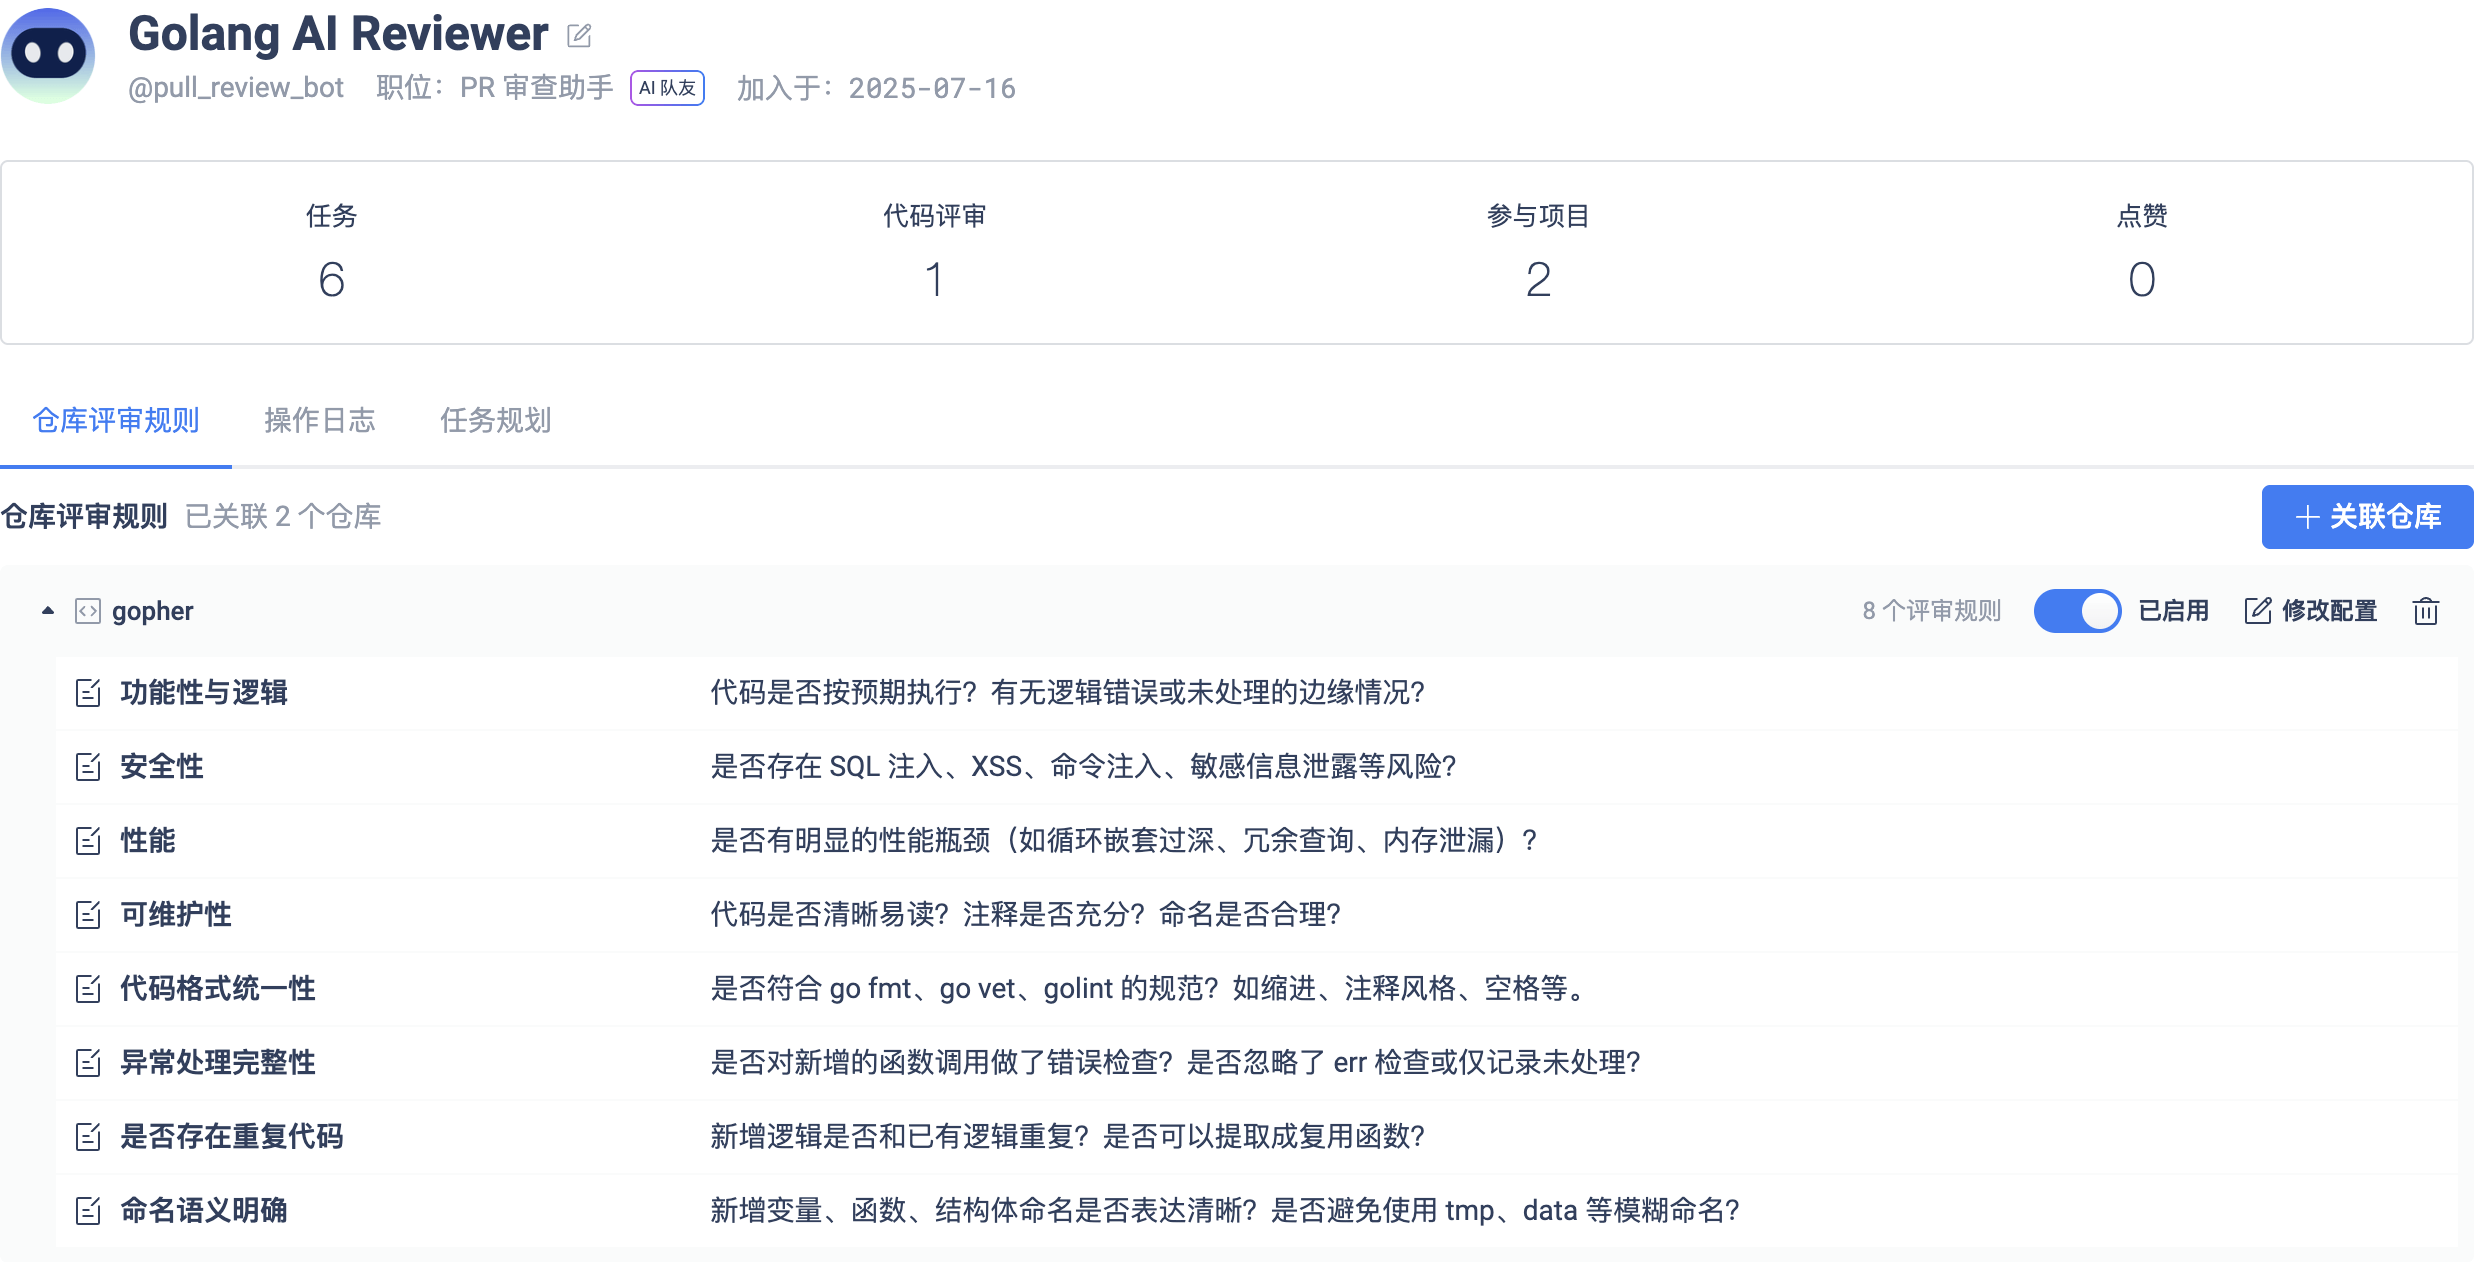Click the rule icon beside 安全性
The height and width of the screenshot is (1262, 2474).
pyautogui.click(x=88, y=767)
